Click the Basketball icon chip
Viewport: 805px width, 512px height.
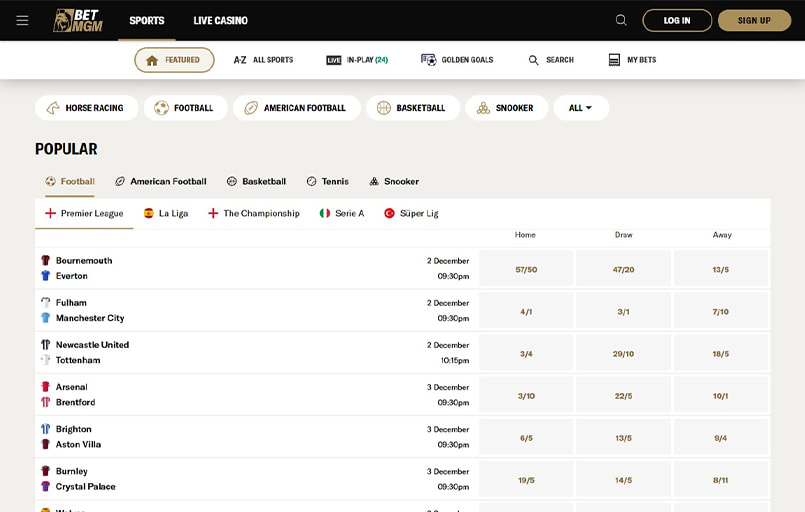pyautogui.click(x=384, y=108)
